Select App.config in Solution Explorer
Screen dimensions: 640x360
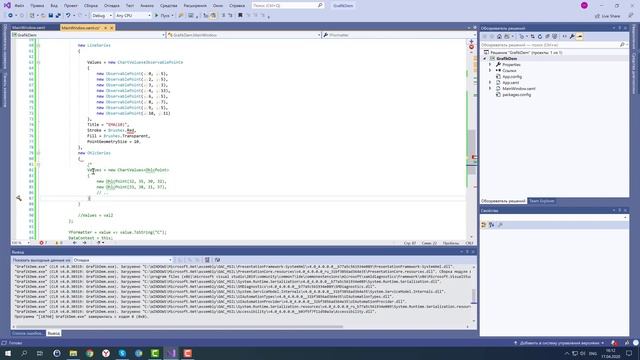[512, 76]
